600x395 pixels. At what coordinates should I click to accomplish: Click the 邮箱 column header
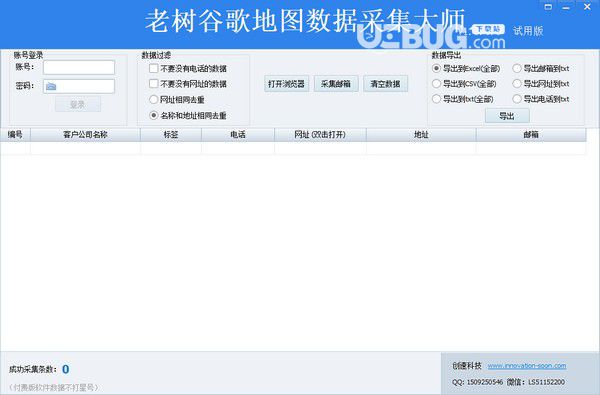coord(531,135)
